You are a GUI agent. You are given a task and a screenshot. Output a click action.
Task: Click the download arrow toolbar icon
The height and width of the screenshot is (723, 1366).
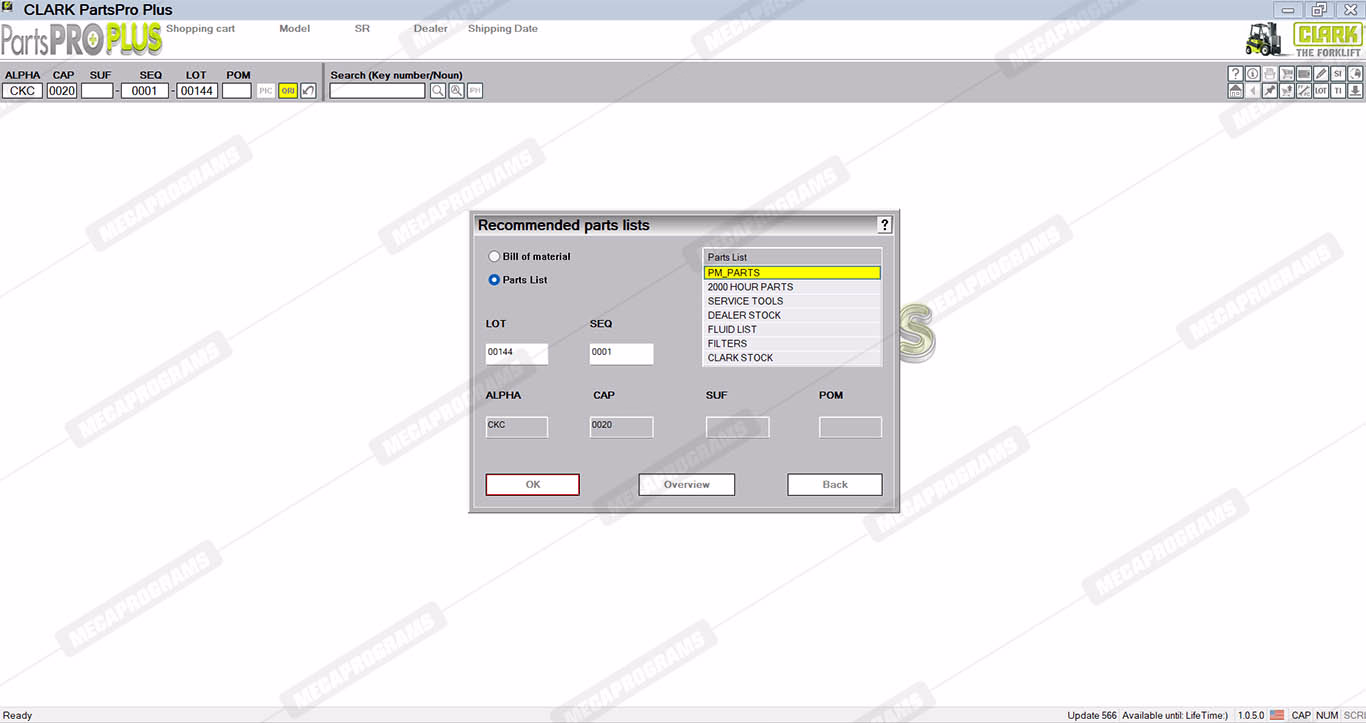pyautogui.click(x=1355, y=91)
